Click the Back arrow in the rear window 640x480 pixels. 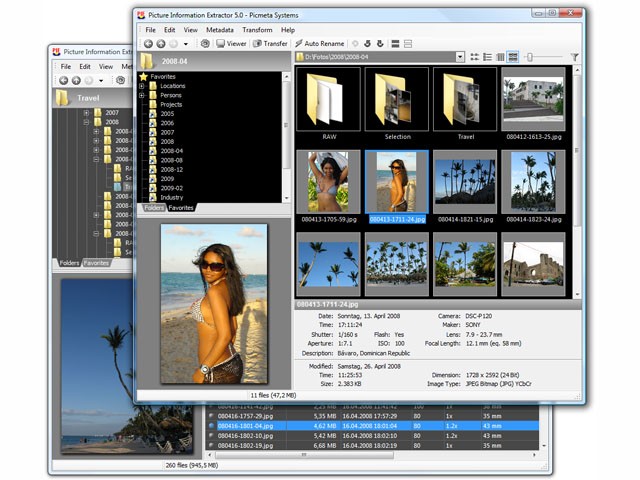click(63, 80)
